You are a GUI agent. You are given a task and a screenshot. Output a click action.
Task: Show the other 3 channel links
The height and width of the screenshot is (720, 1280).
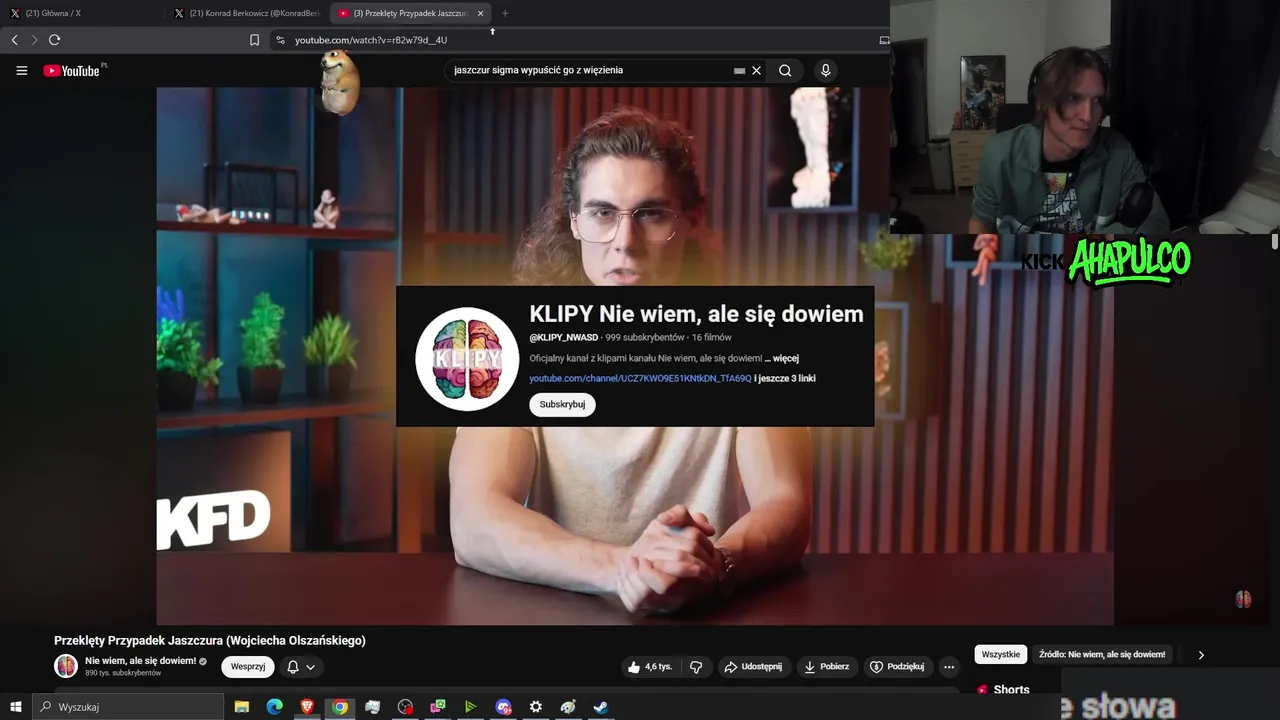(785, 378)
